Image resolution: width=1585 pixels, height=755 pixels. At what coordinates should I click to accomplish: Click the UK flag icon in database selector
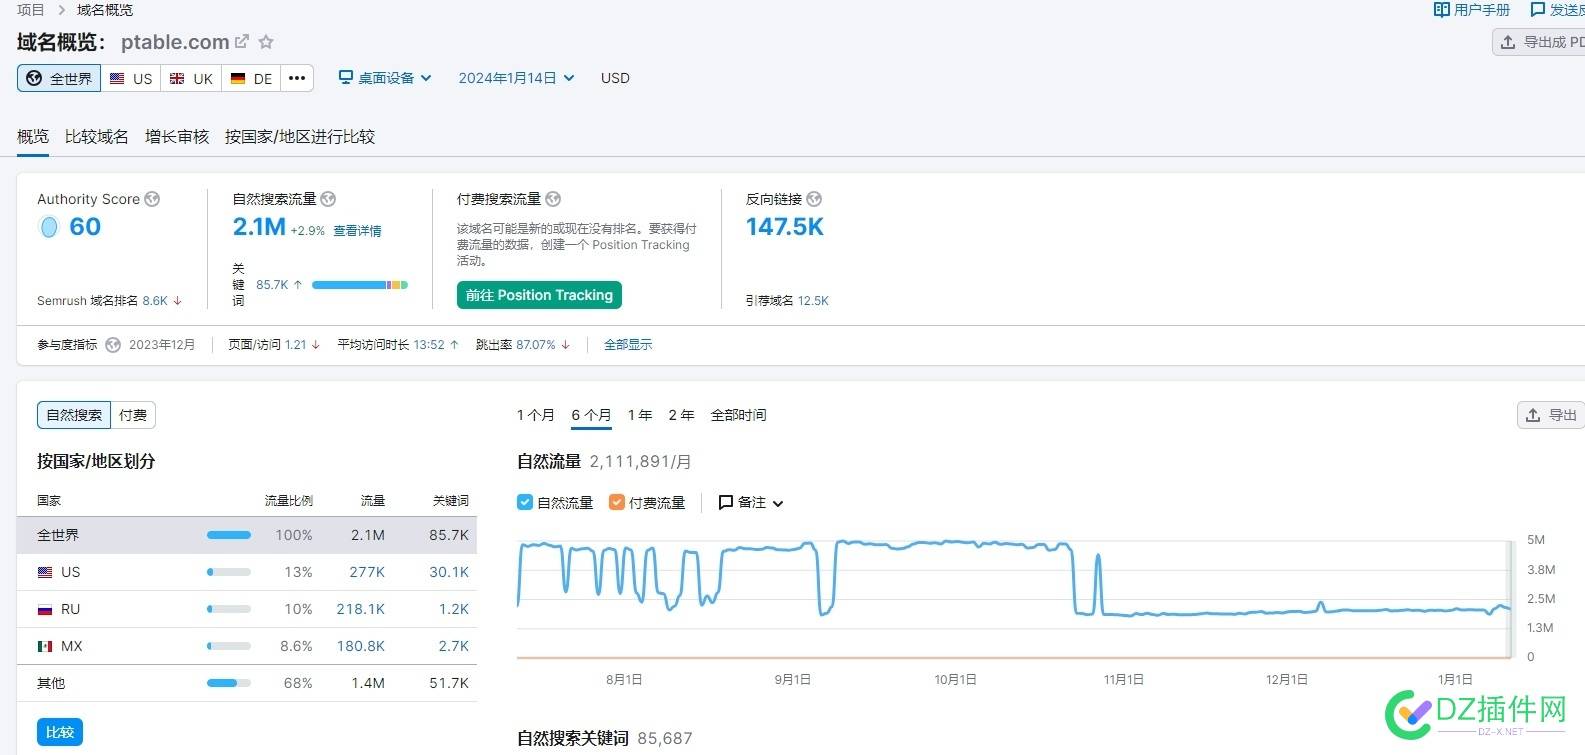pyautogui.click(x=177, y=78)
